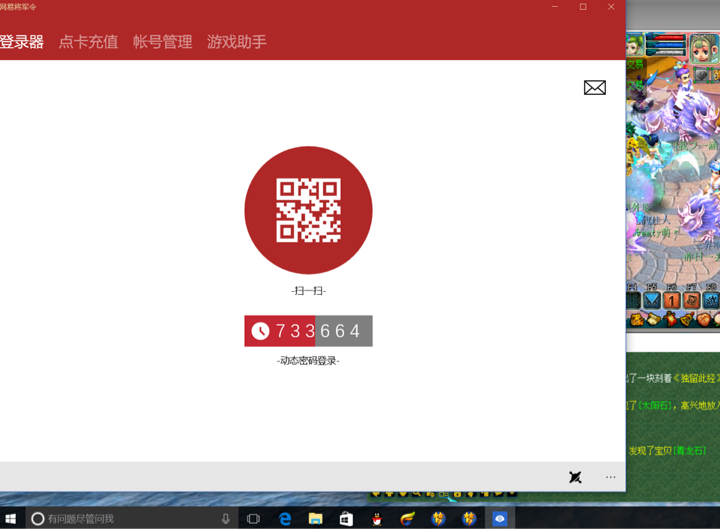Launch Microsoft Edge from taskbar
720x529 pixels.
285,518
